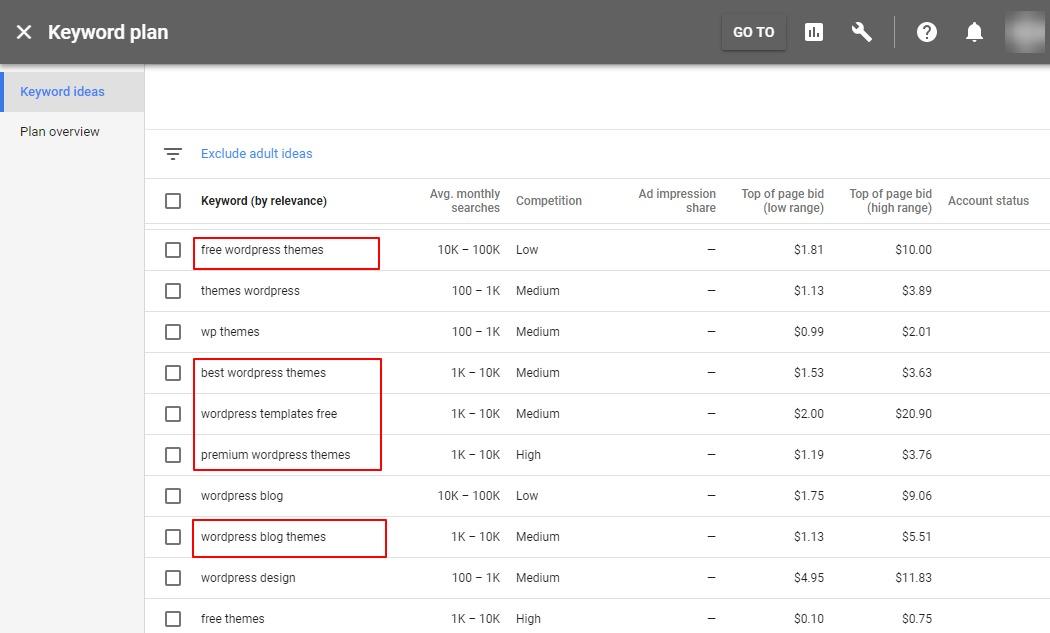Click the 'themes wordpress' keyword text
This screenshot has height=633, width=1050.
click(250, 291)
